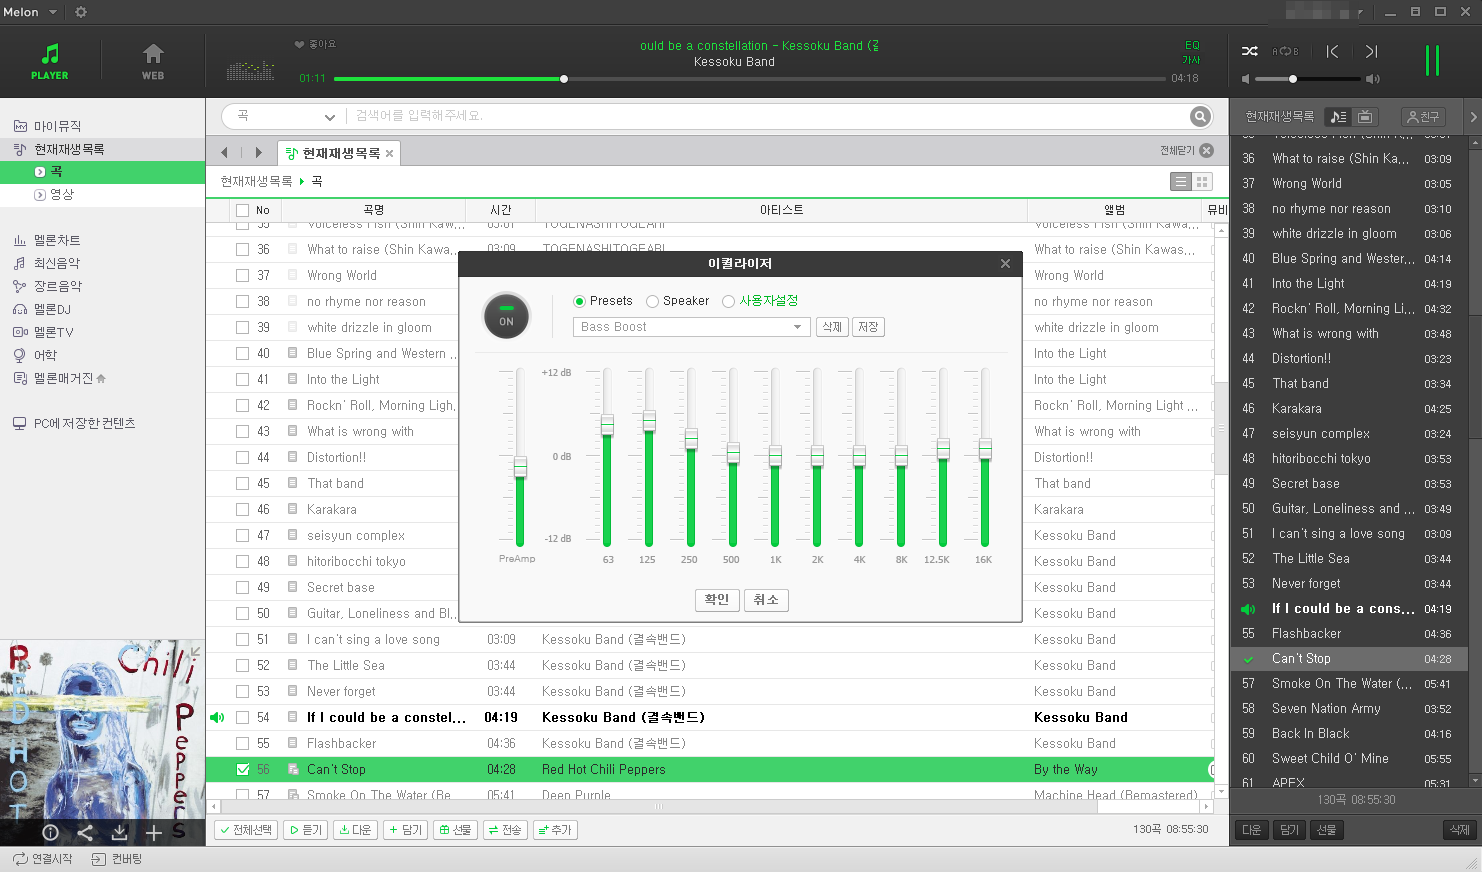The image size is (1482, 872).
Task: Navigate back with left arrow
Action: pyautogui.click(x=224, y=153)
